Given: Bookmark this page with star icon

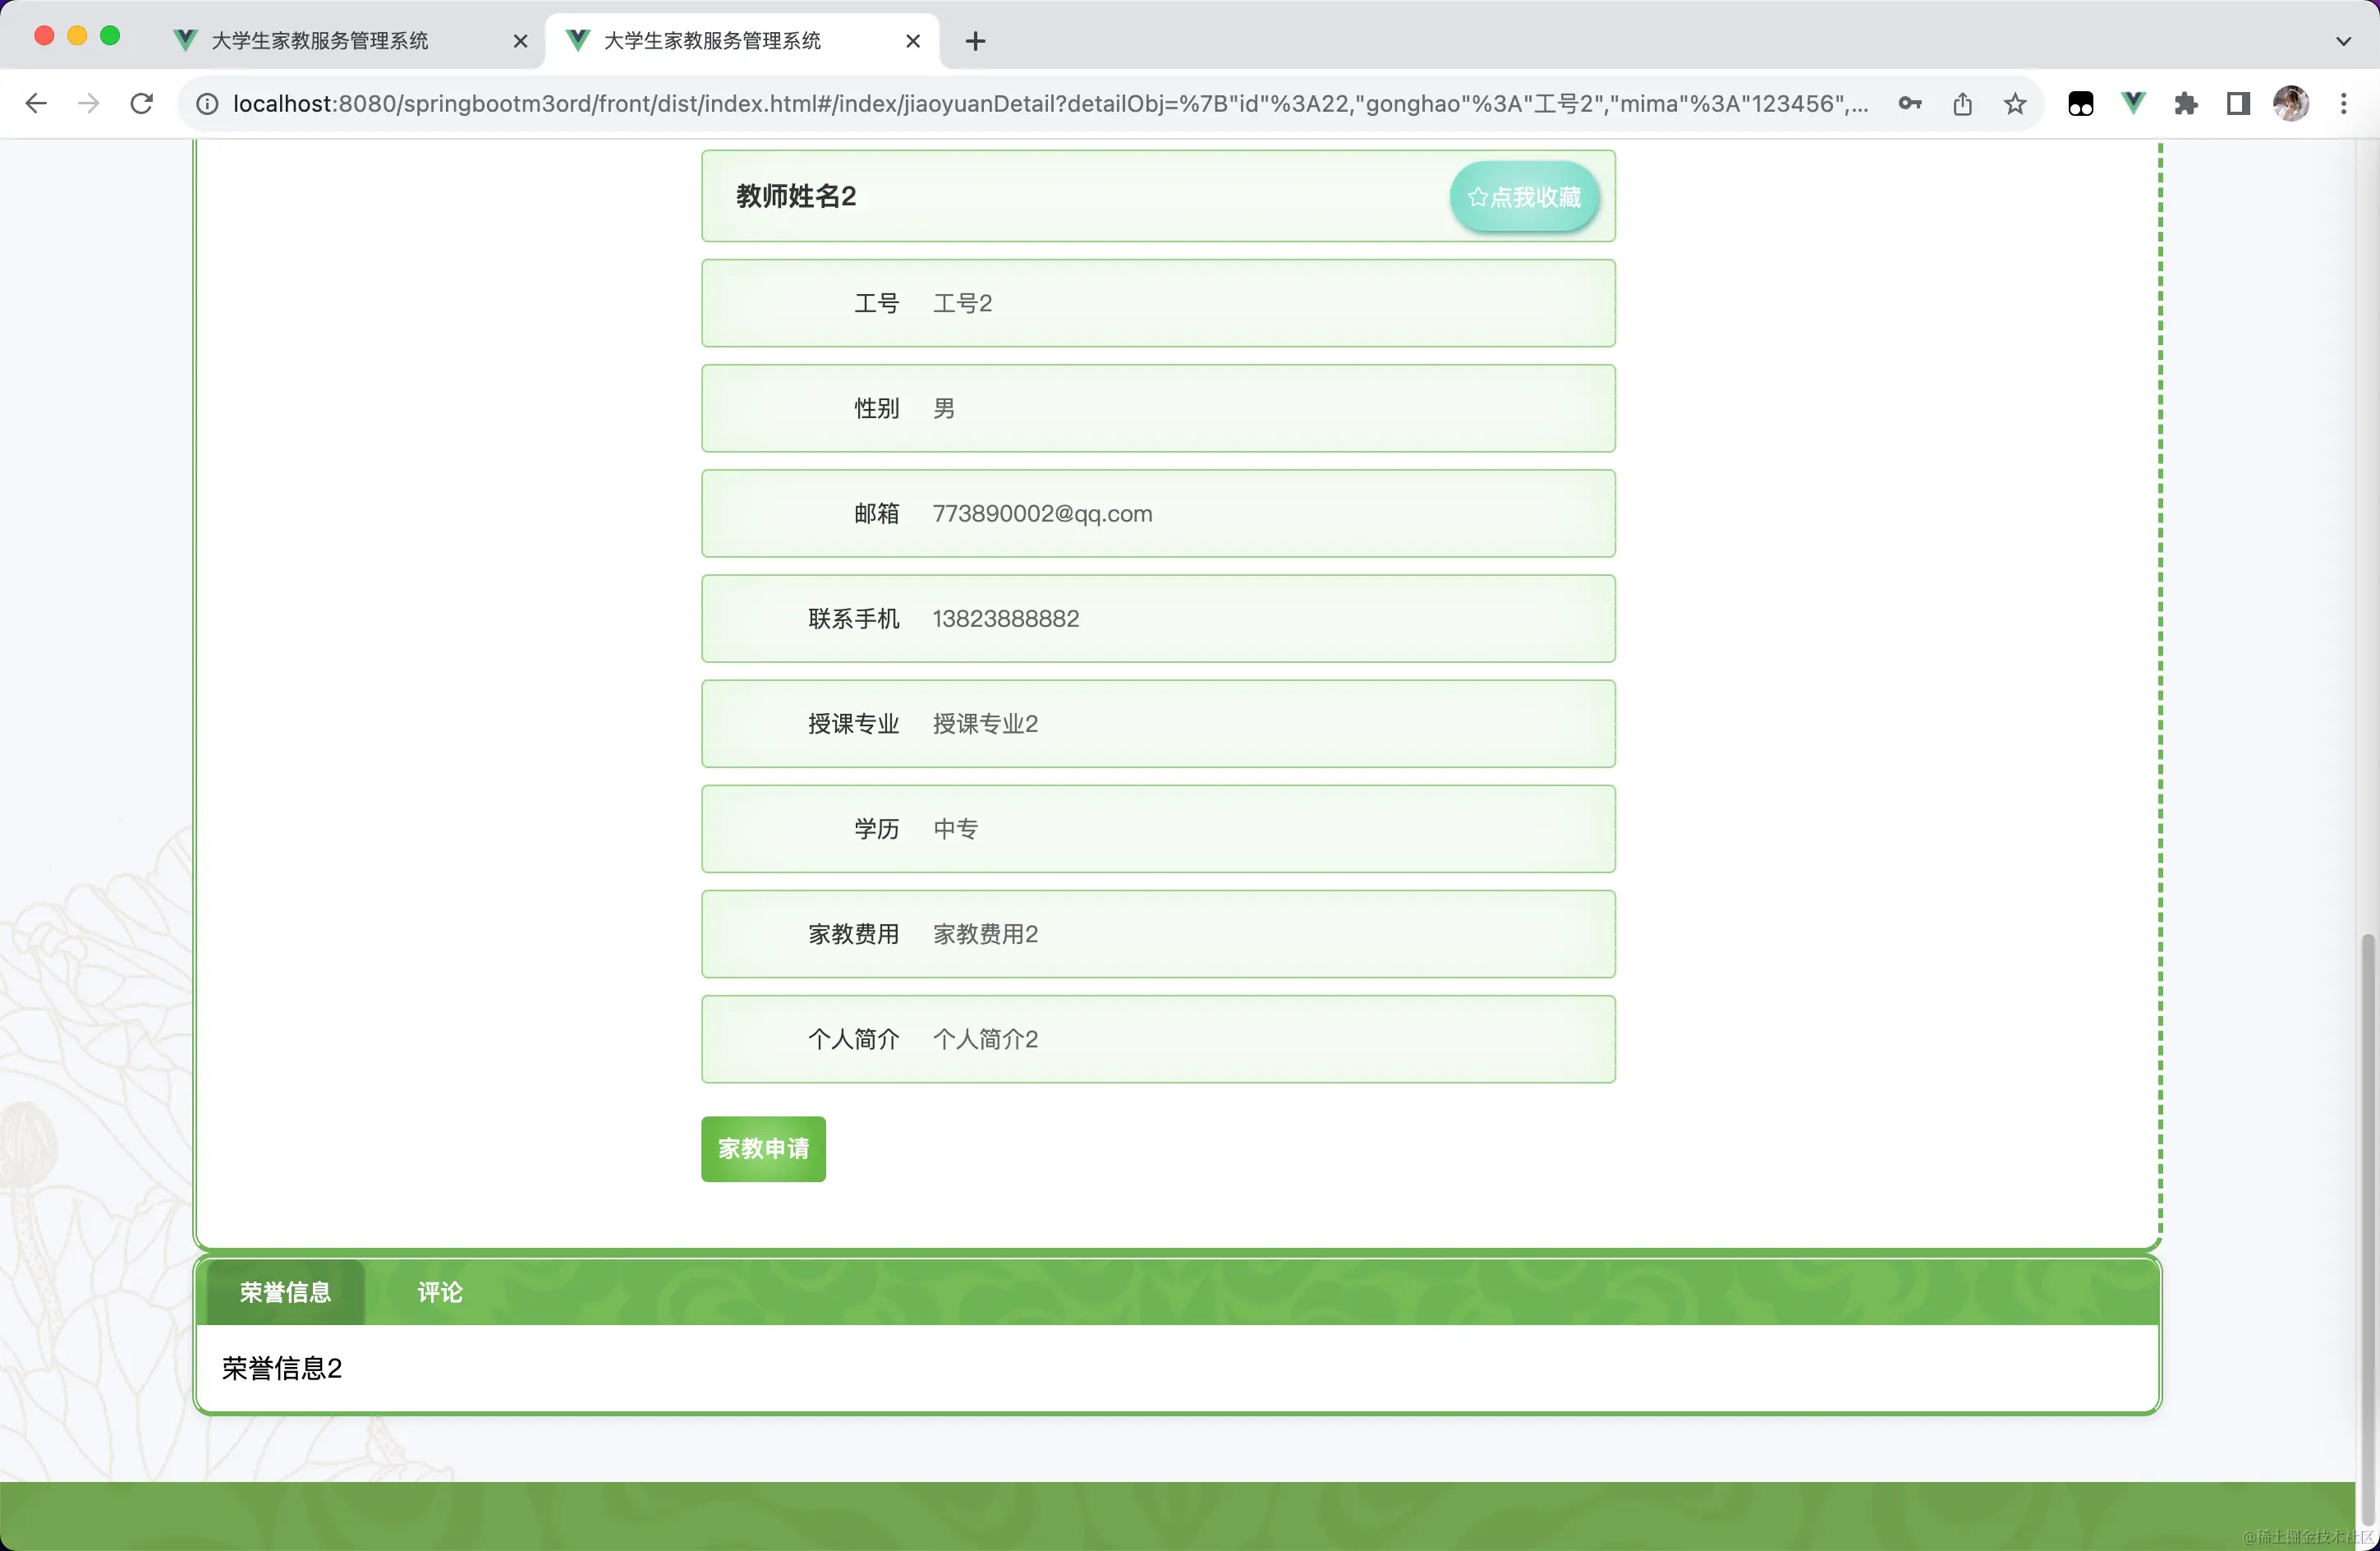Looking at the screenshot, I should pos(2015,104).
